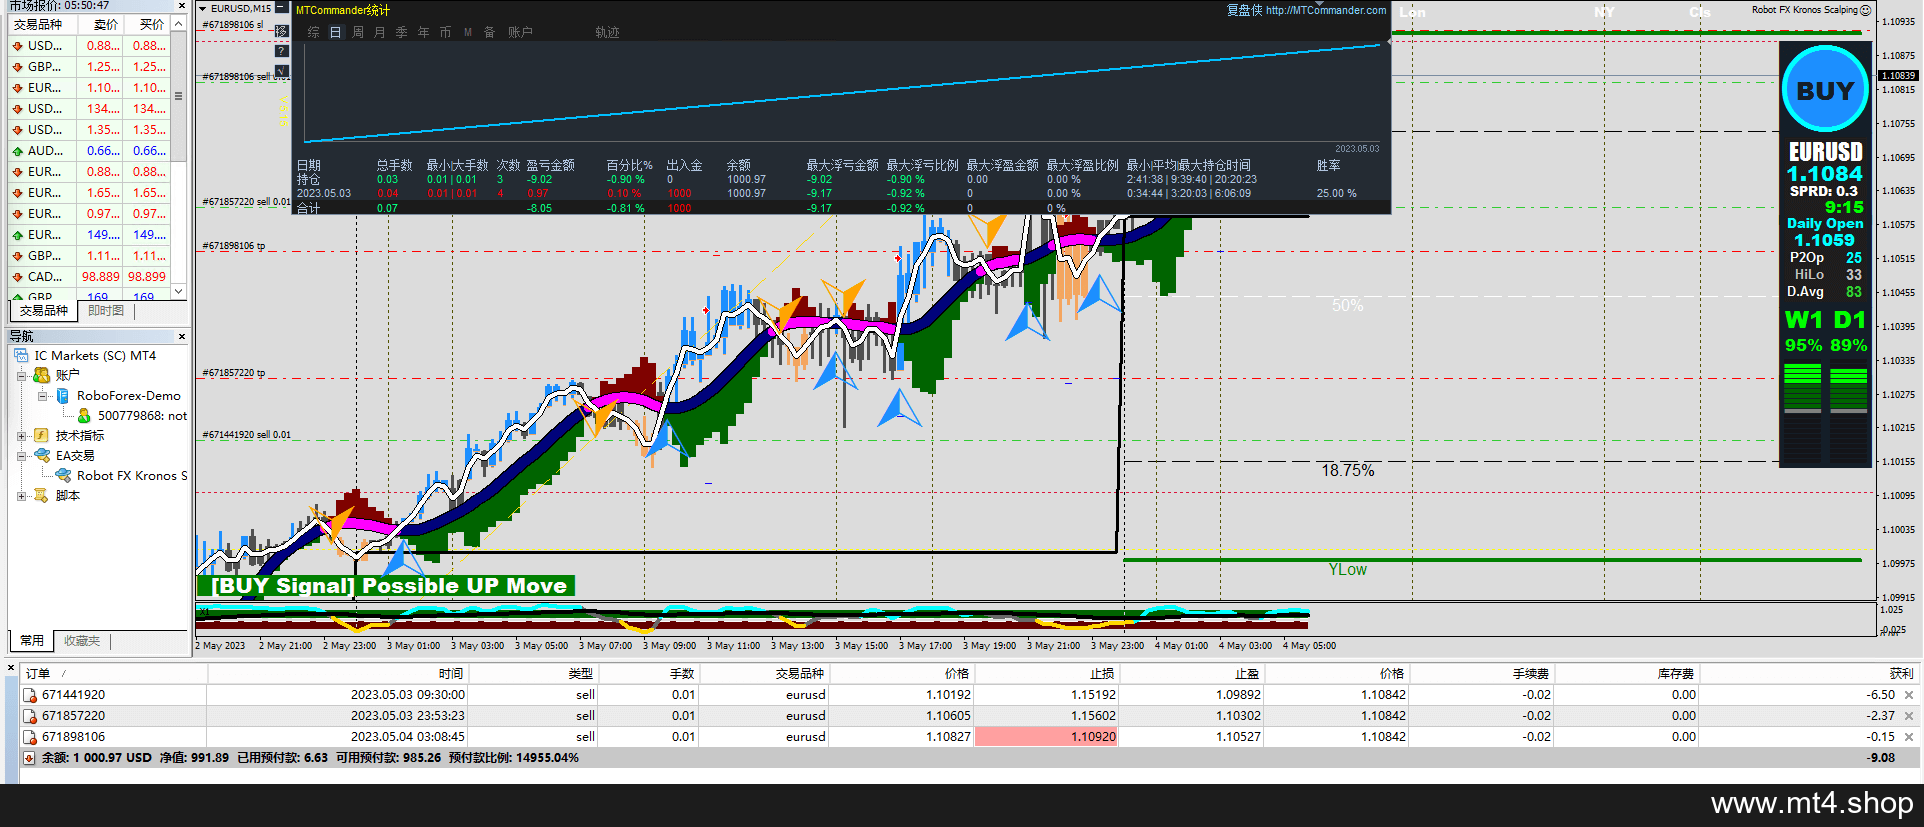This screenshot has height=827, width=1924.
Task: Collapse the 账户 accounts tree node
Action: click(21, 376)
